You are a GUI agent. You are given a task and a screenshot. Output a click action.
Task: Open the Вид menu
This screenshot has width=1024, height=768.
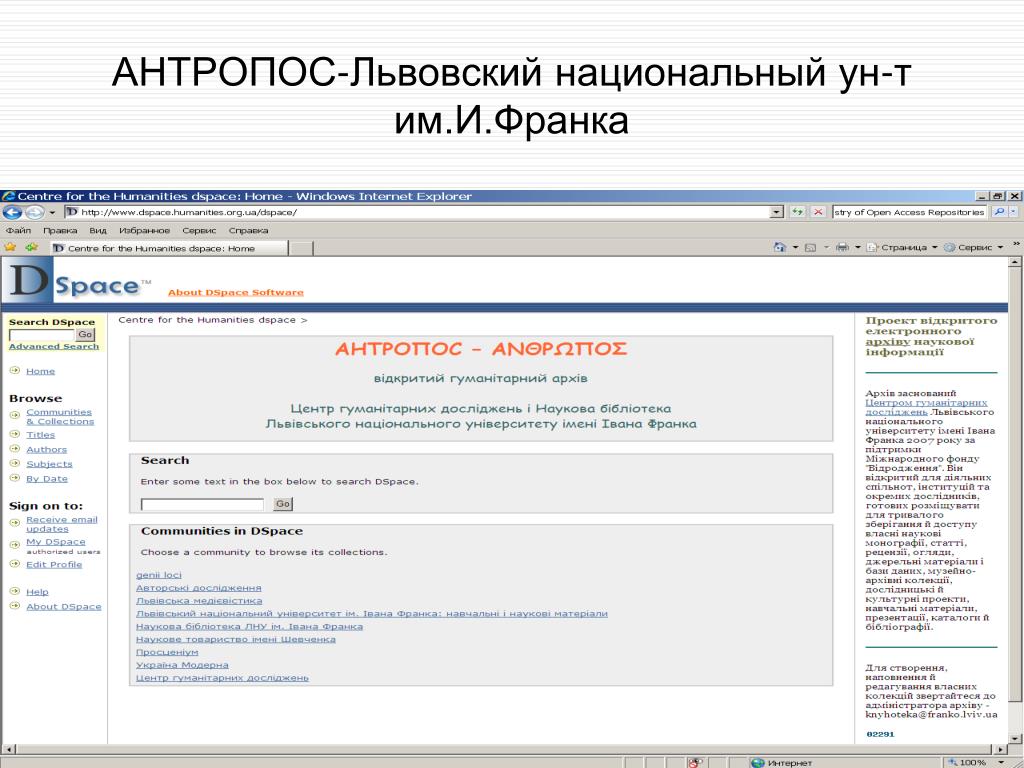98,231
